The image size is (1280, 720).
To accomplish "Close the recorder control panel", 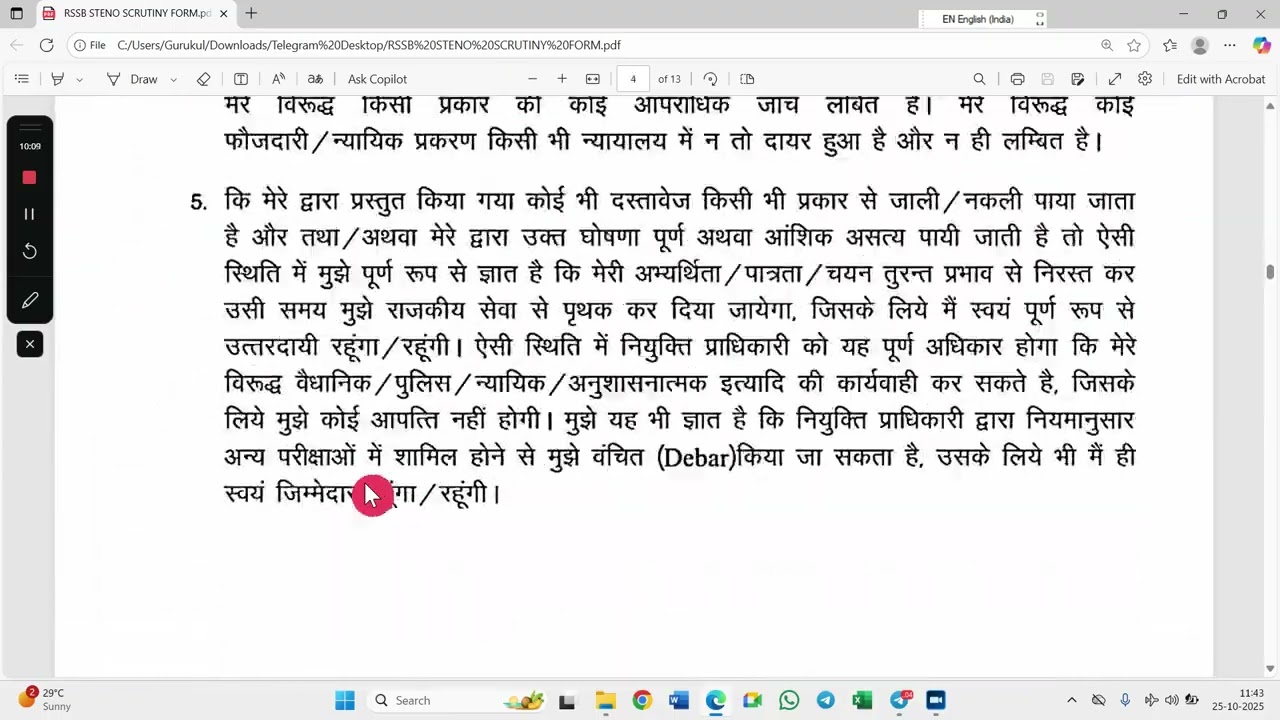I will (x=29, y=344).
